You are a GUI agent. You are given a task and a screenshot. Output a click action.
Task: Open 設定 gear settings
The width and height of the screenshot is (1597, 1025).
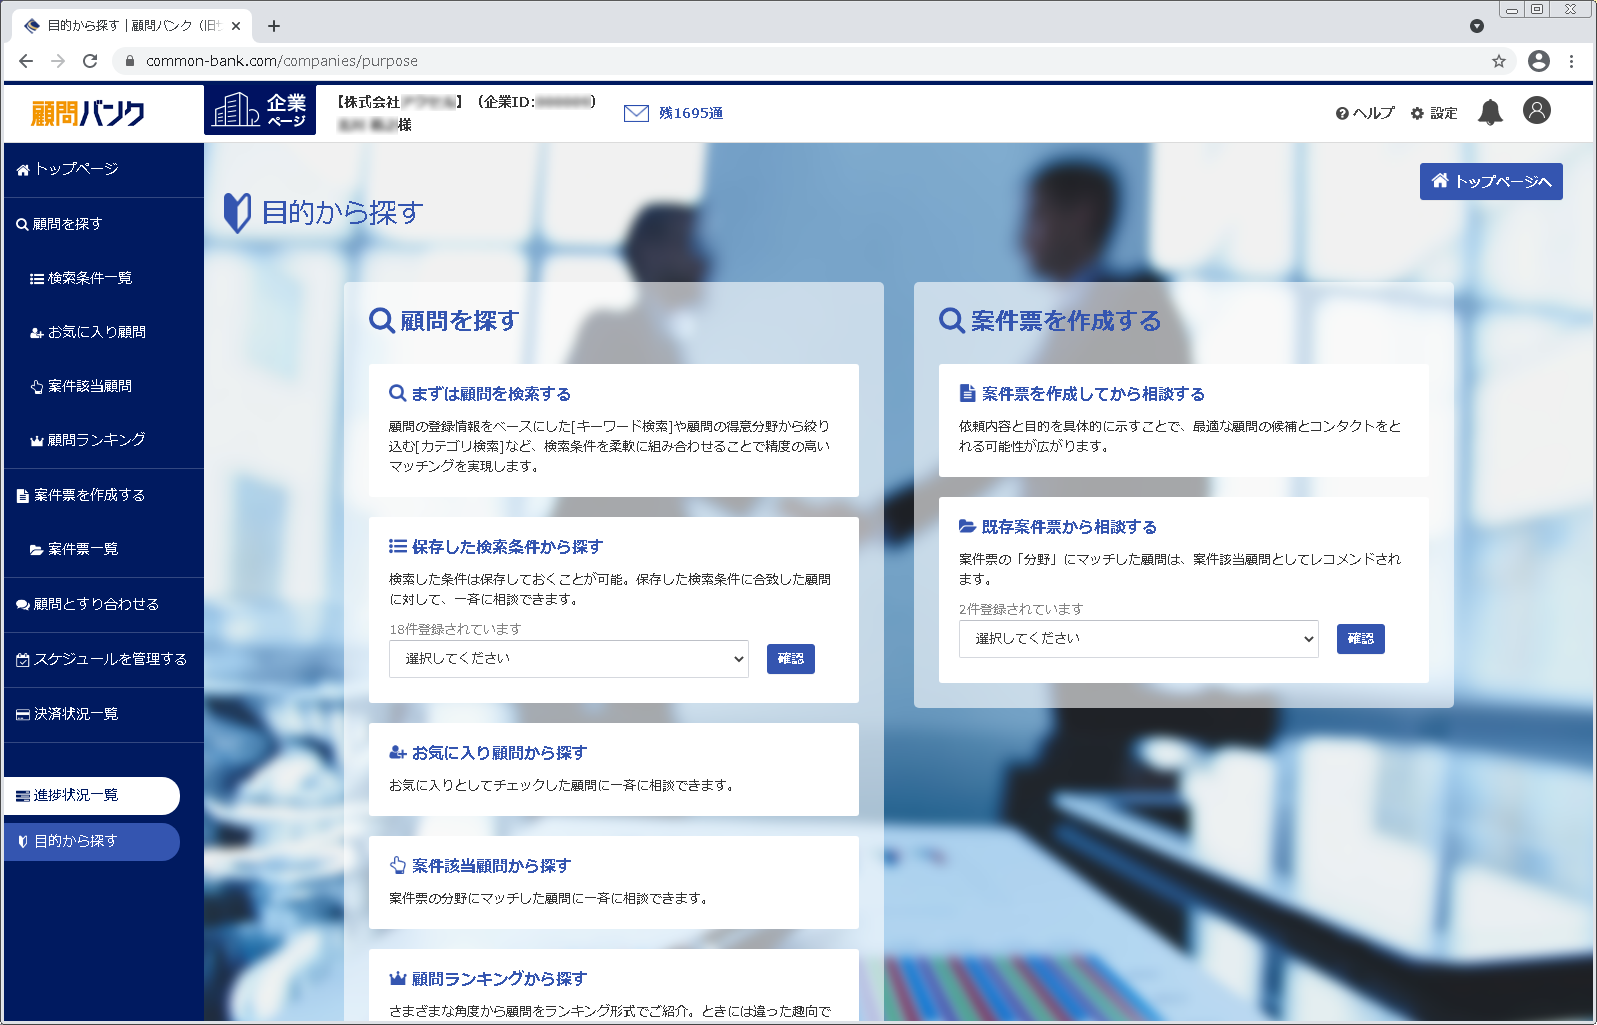1434,113
